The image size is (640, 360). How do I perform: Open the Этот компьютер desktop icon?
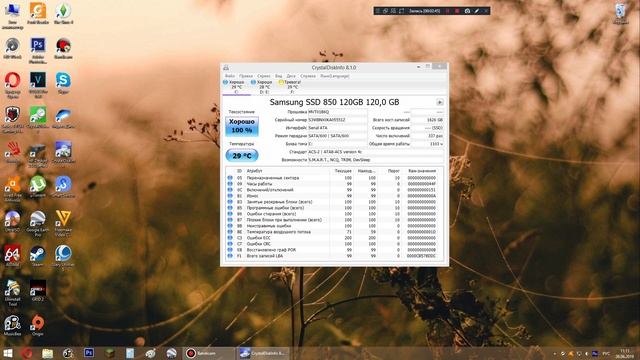12,16
